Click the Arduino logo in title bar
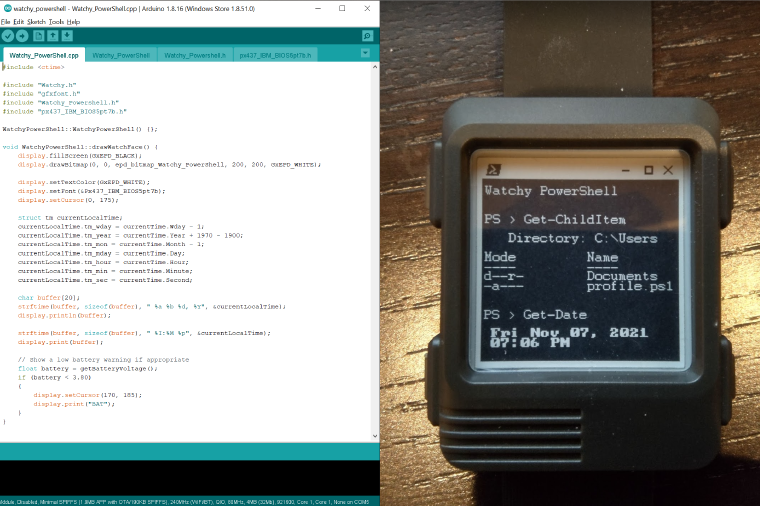760x506 pixels. (x=7, y=8)
